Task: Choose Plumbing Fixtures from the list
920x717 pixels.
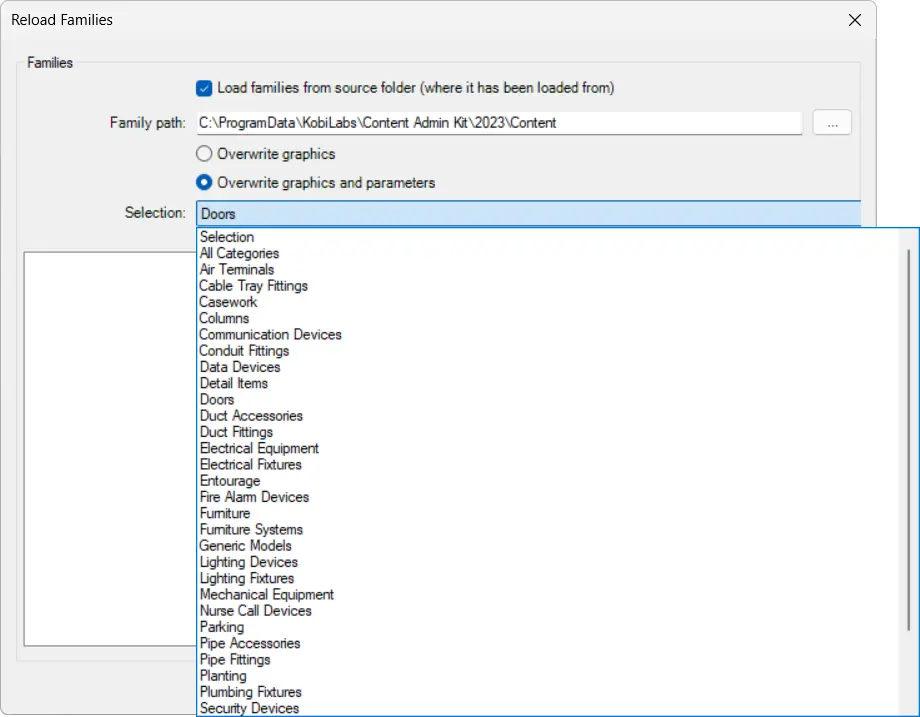Action: point(250,692)
